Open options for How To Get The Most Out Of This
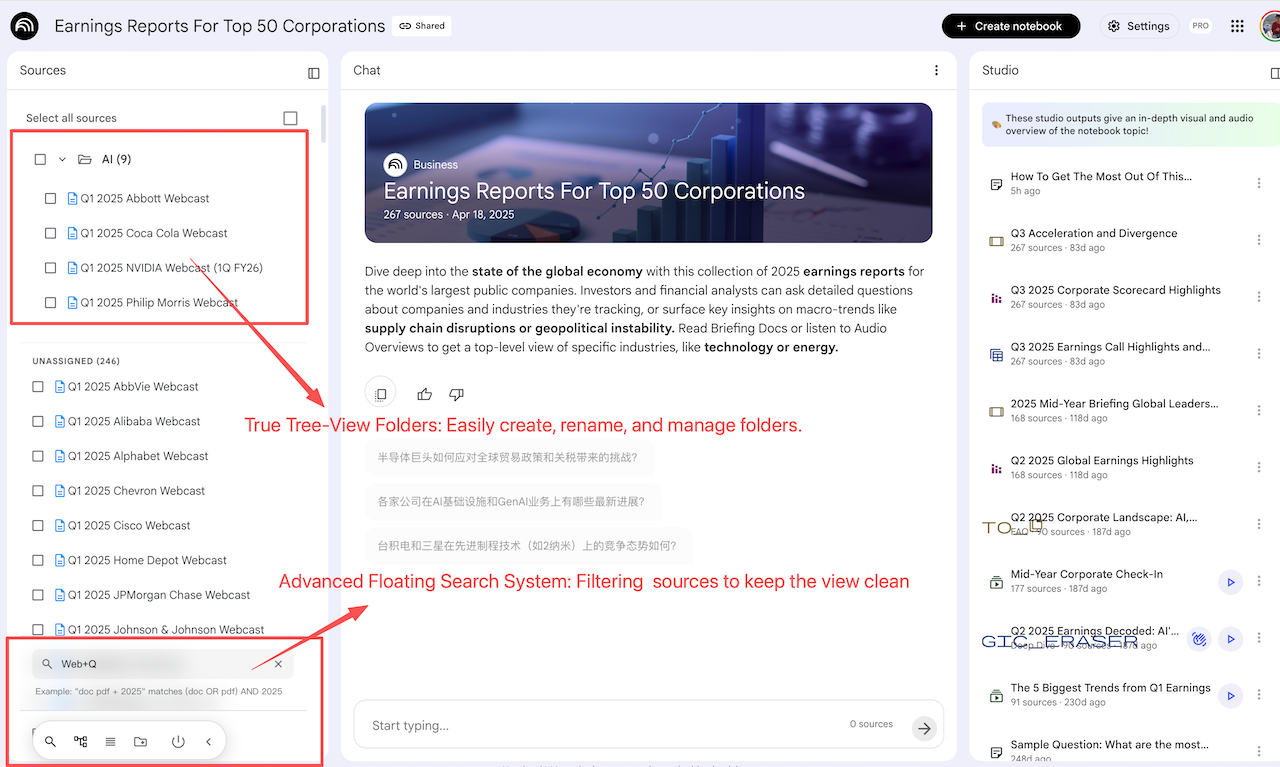 [1259, 184]
